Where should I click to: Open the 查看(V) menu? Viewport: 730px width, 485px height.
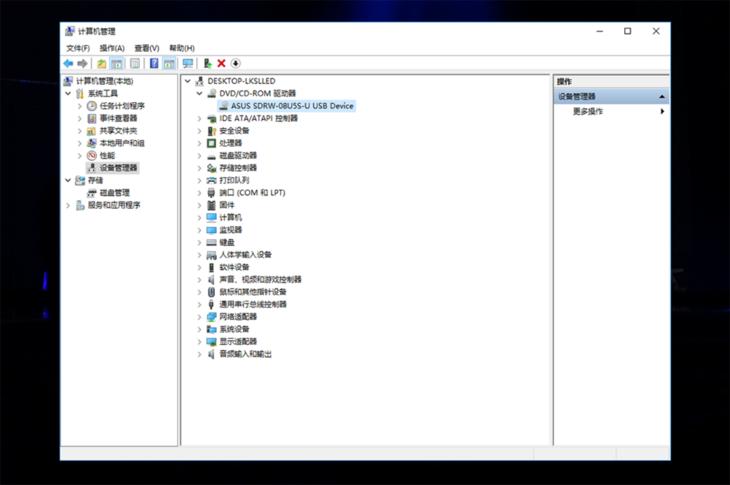point(147,48)
